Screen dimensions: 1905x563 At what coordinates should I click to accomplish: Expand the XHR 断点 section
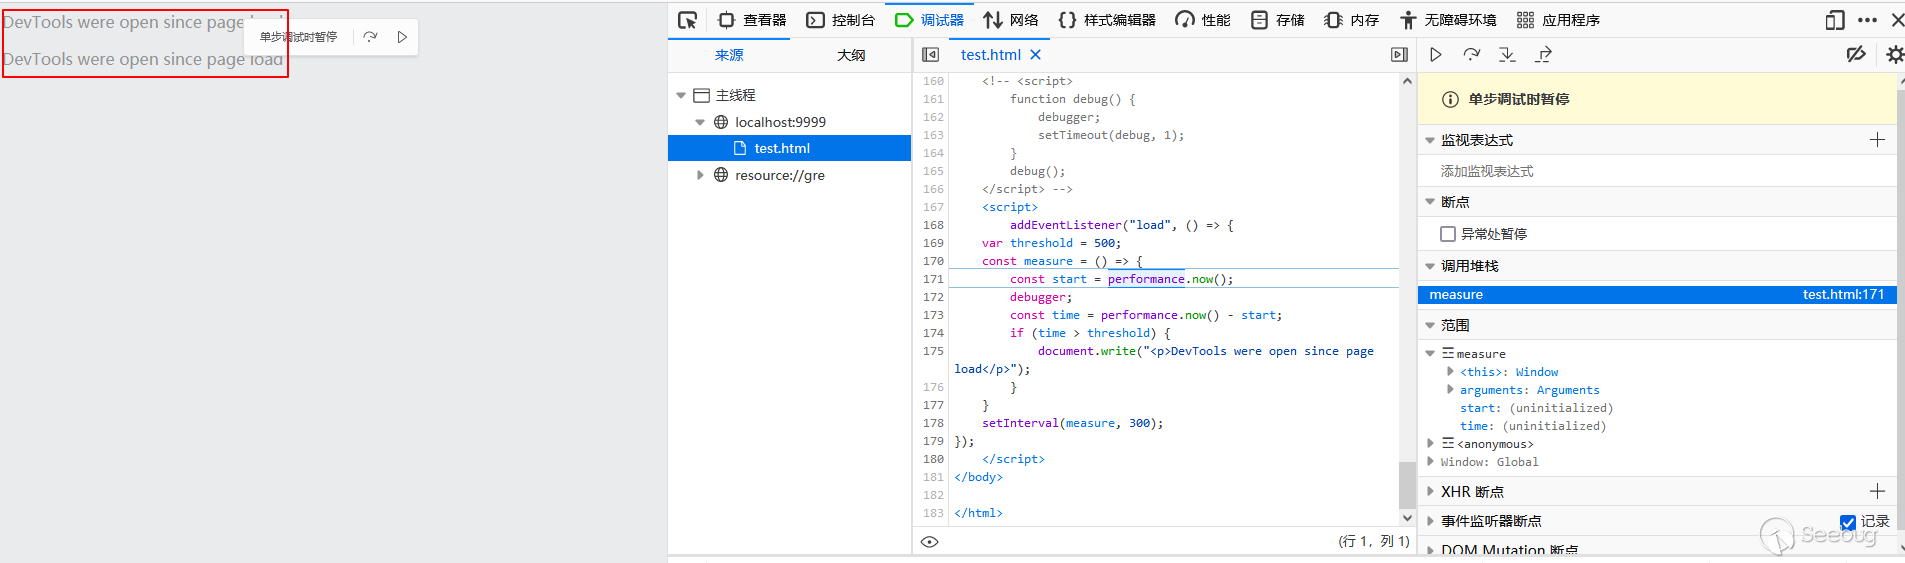coord(1430,492)
